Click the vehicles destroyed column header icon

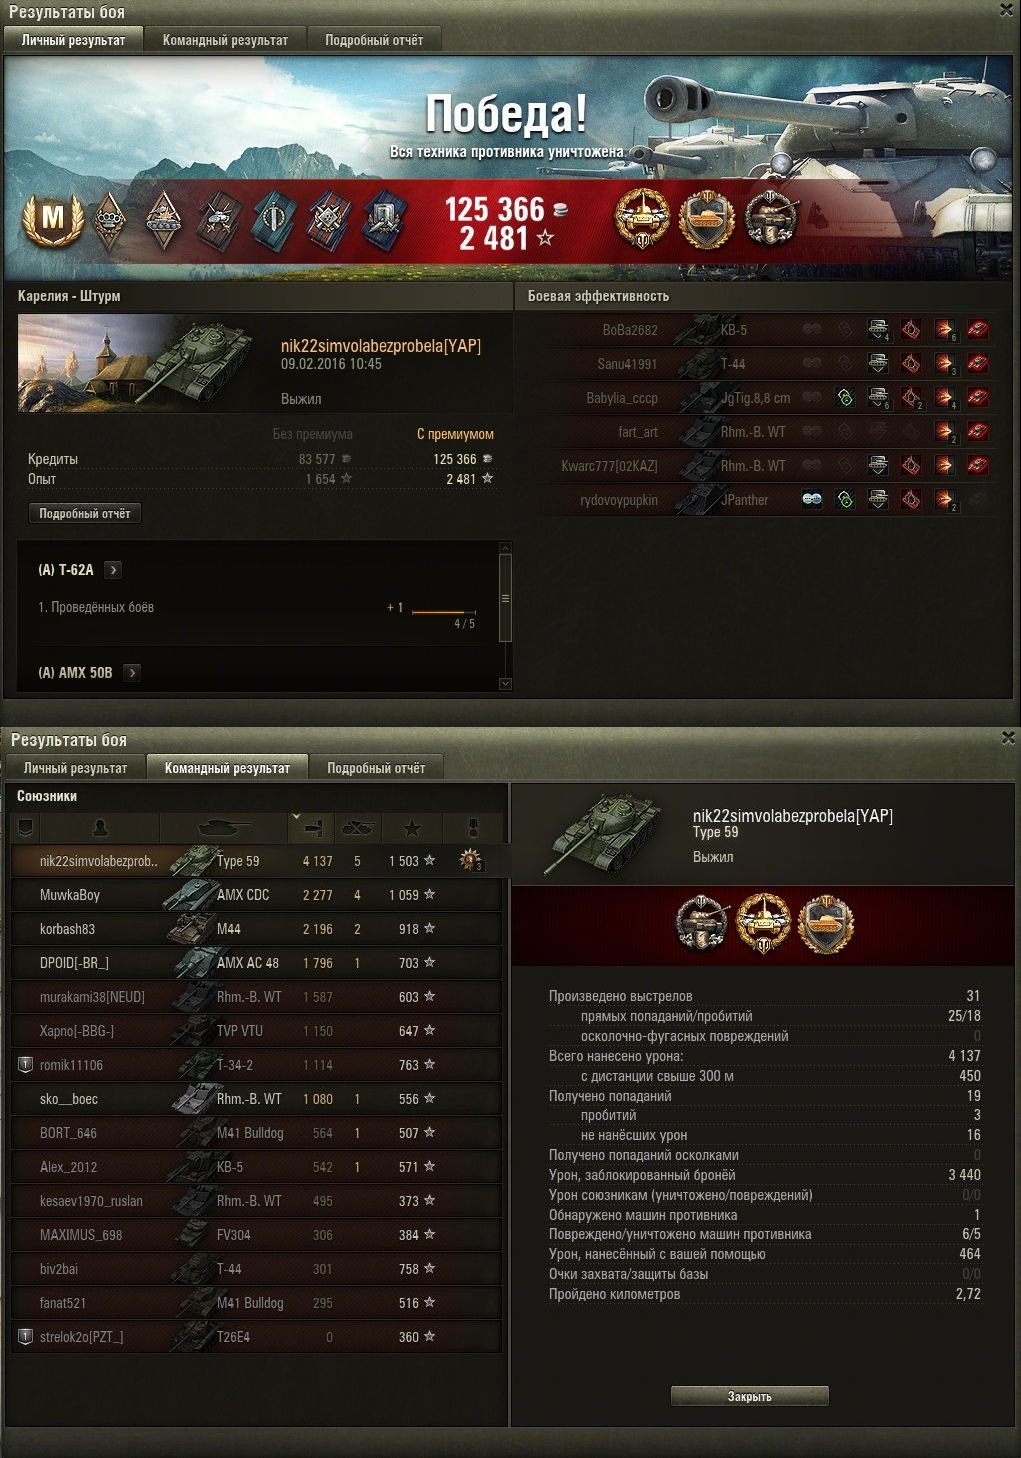click(358, 828)
